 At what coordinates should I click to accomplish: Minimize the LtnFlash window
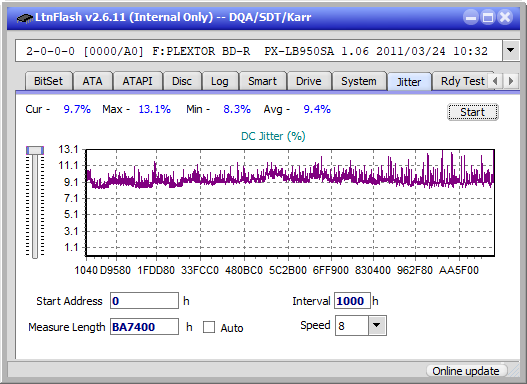coord(471,17)
